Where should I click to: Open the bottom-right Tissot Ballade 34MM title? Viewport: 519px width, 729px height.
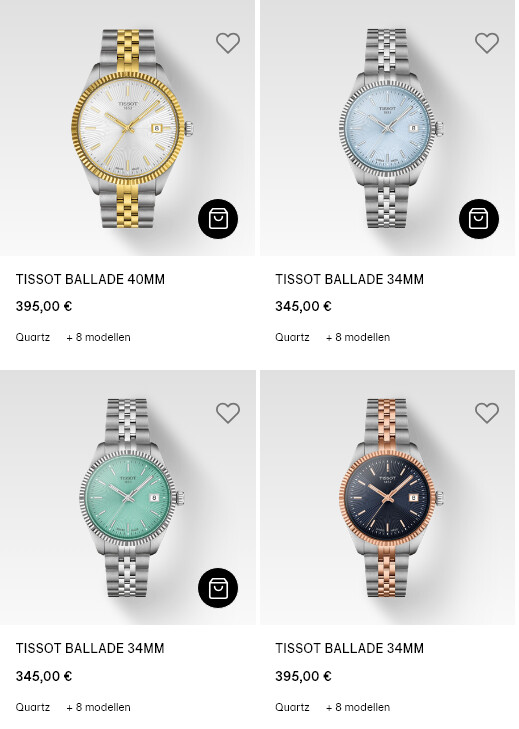[349, 649]
